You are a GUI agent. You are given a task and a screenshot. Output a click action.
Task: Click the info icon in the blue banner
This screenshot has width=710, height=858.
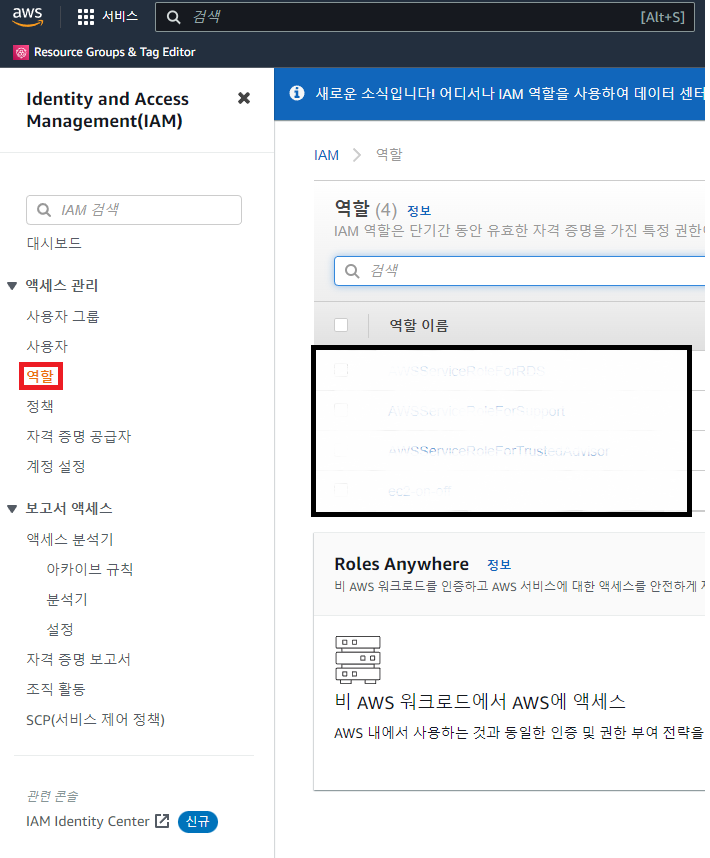[x=296, y=93]
